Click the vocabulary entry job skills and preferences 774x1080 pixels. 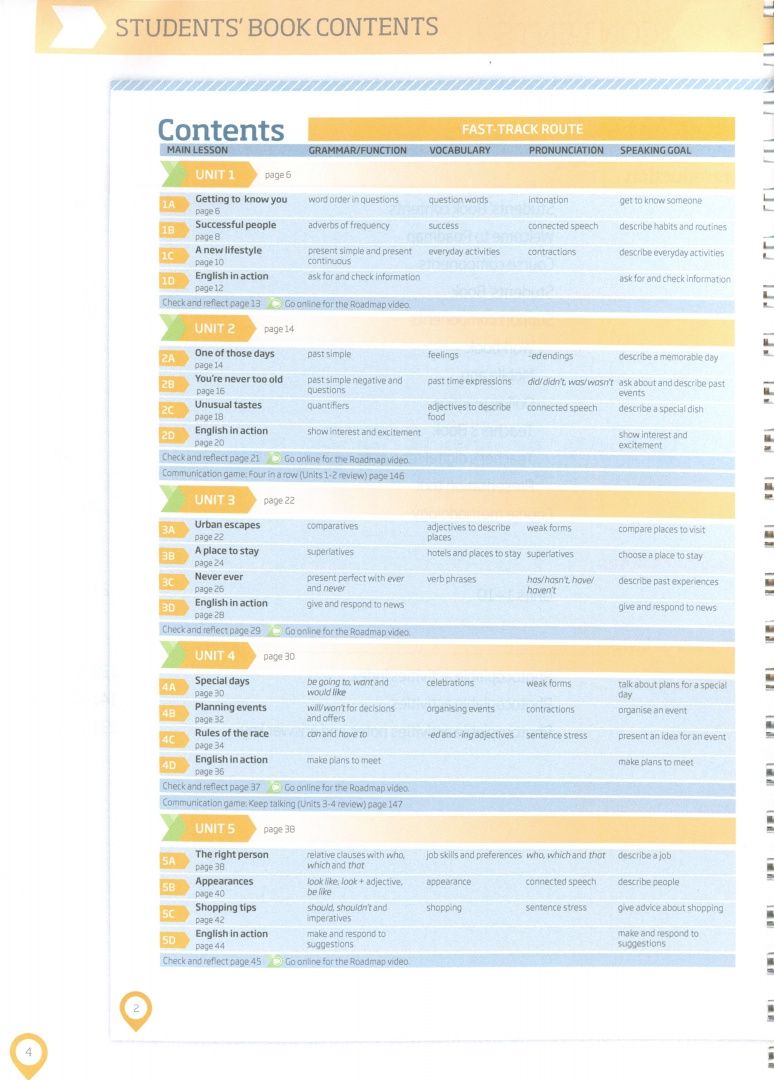[474, 855]
